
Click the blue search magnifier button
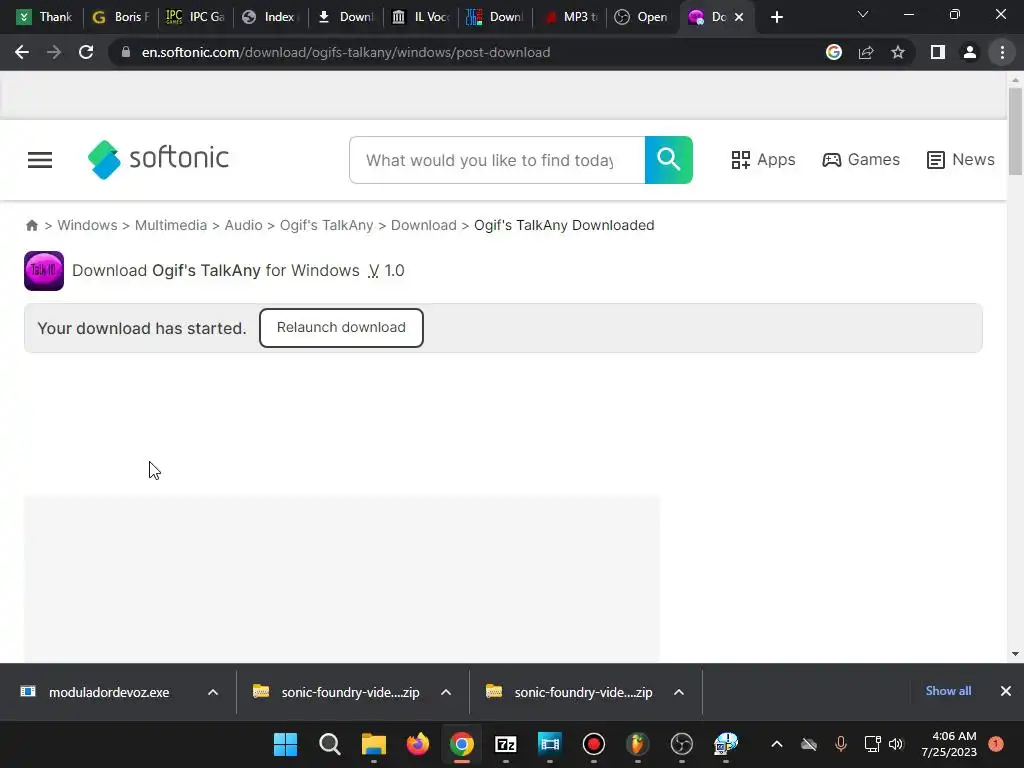click(669, 160)
